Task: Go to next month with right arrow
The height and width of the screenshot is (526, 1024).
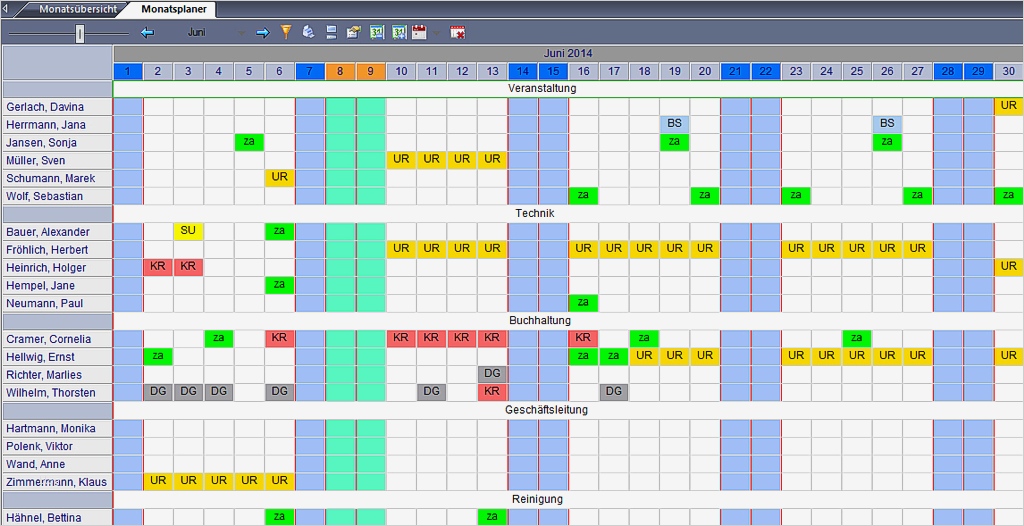Action: pyautogui.click(x=263, y=33)
